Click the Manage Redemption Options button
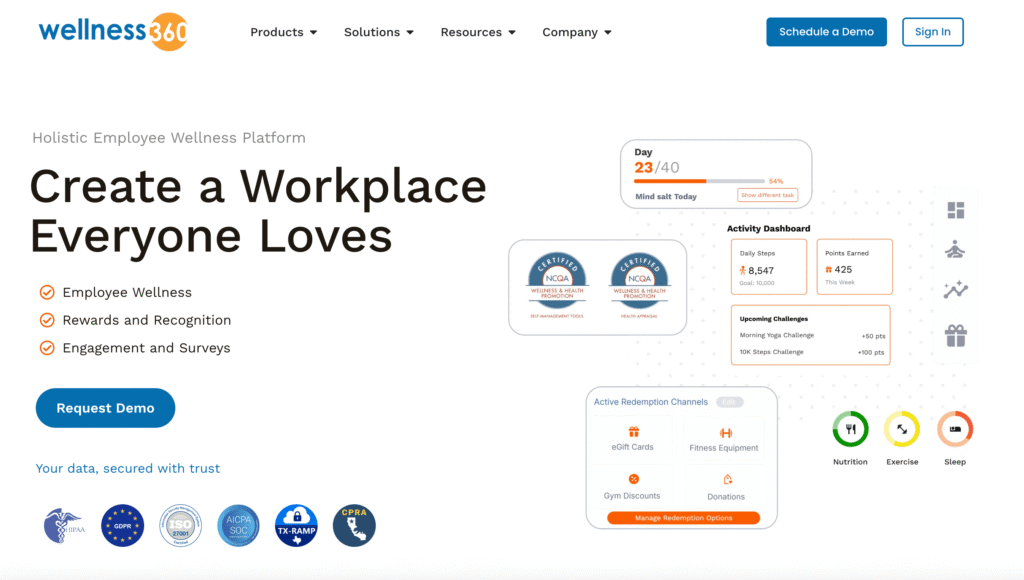The image size is (1024, 580). pos(684,518)
